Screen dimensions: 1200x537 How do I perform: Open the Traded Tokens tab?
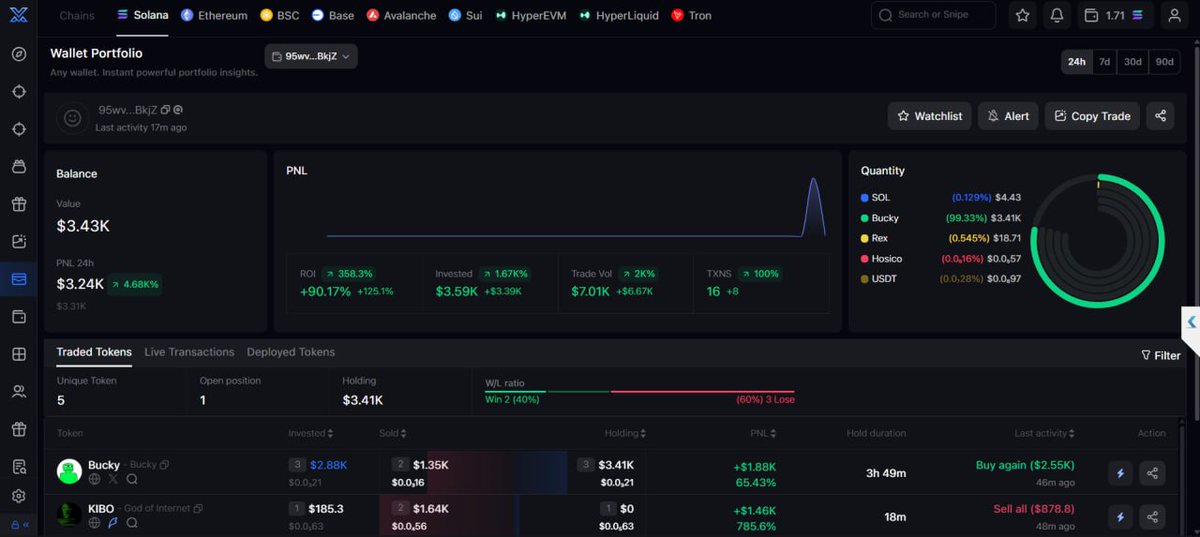click(x=94, y=352)
